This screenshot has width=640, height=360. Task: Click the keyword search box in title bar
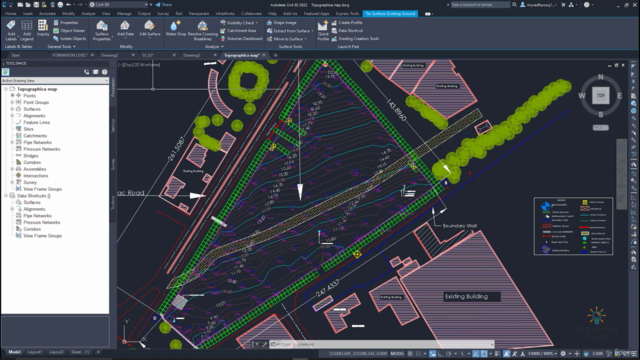click(480, 4)
